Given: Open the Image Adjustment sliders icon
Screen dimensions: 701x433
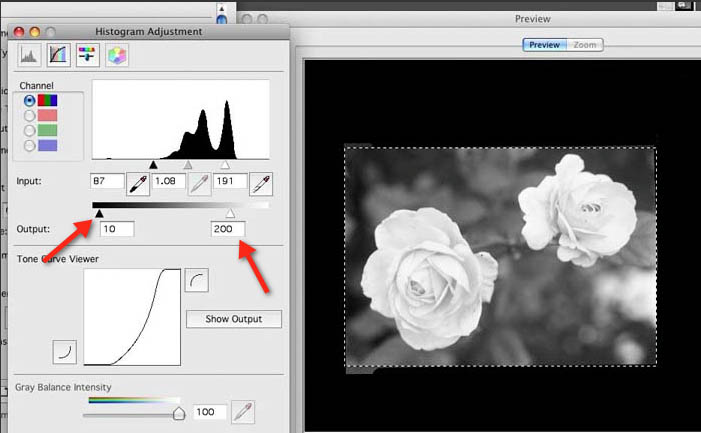Looking at the screenshot, I should click(88, 55).
